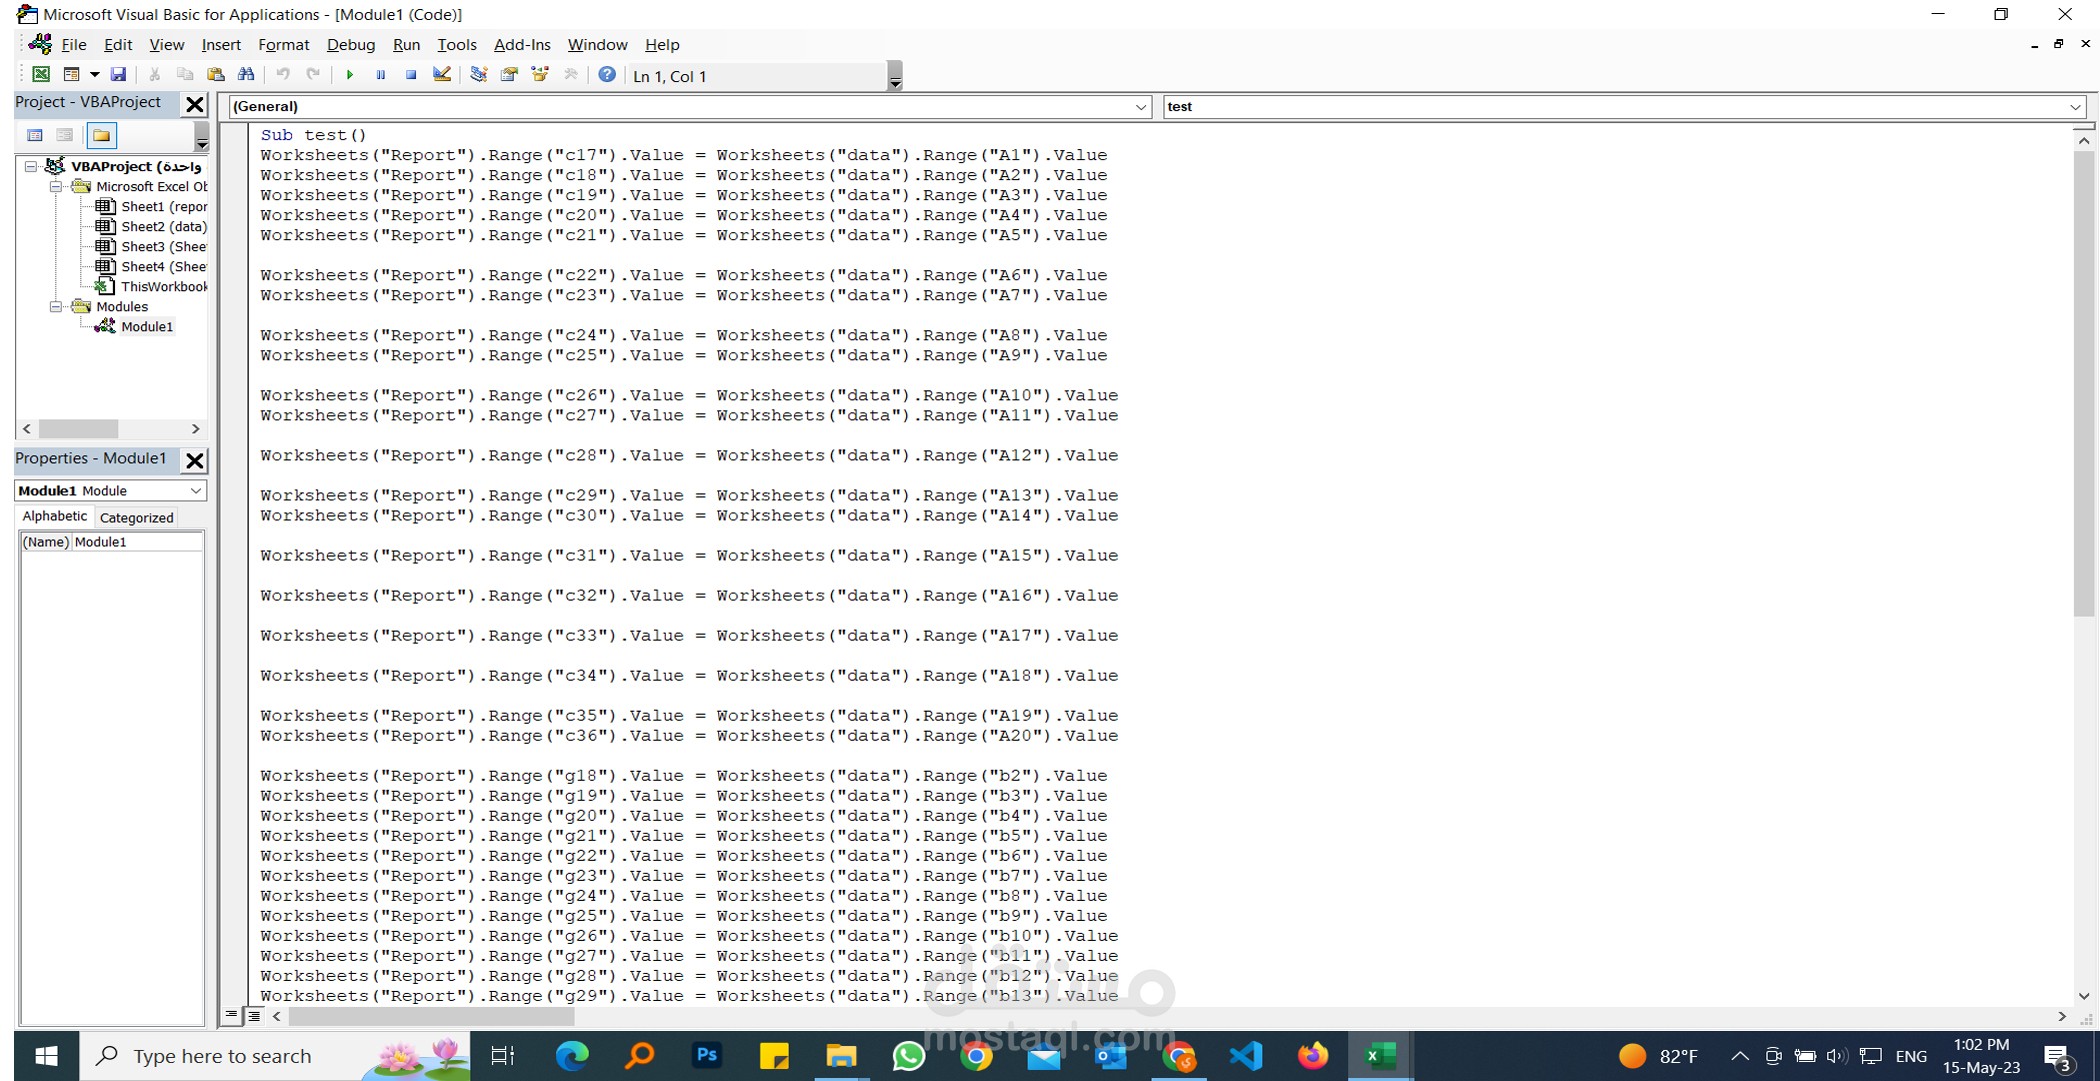The image size is (2100, 1081).
Task: Click View Code in the Project pane
Action: pos(35,135)
